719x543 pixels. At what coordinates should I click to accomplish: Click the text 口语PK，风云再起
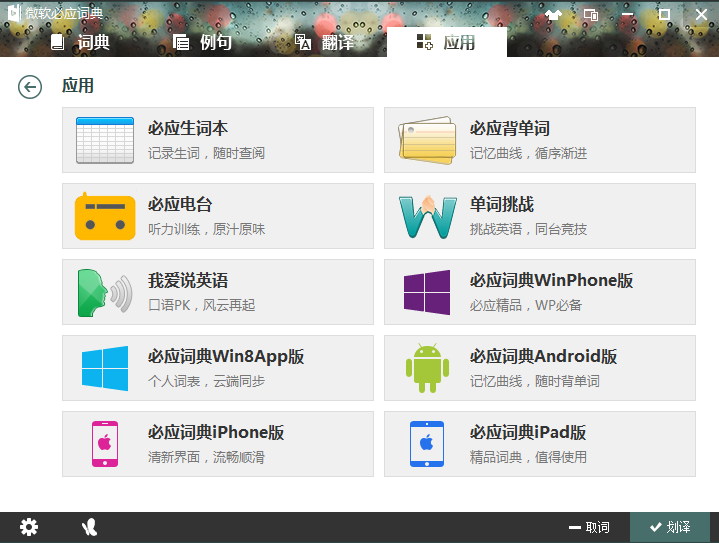[201, 305]
